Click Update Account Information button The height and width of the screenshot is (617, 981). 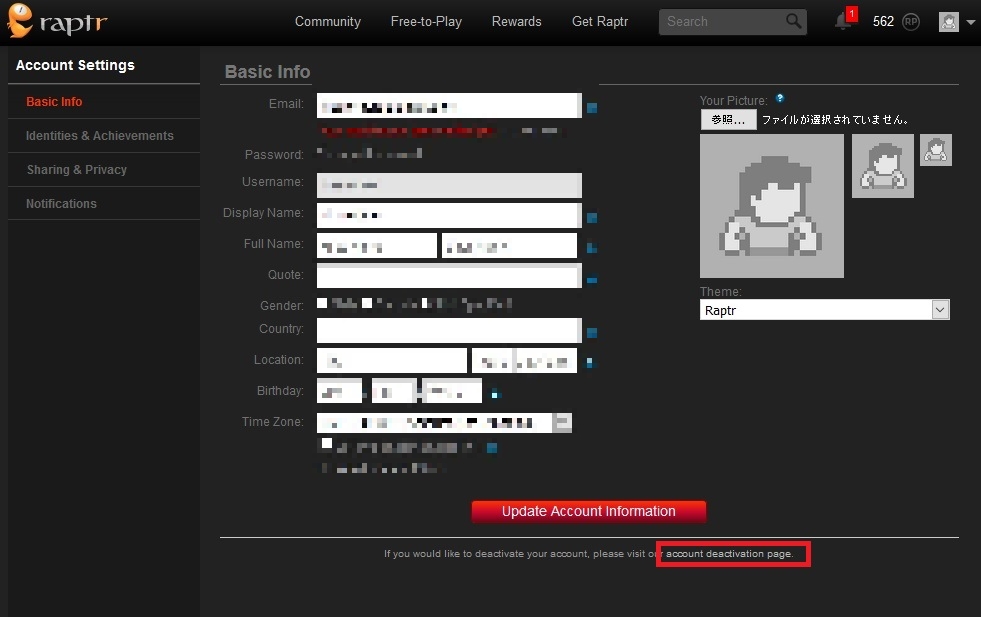589,511
